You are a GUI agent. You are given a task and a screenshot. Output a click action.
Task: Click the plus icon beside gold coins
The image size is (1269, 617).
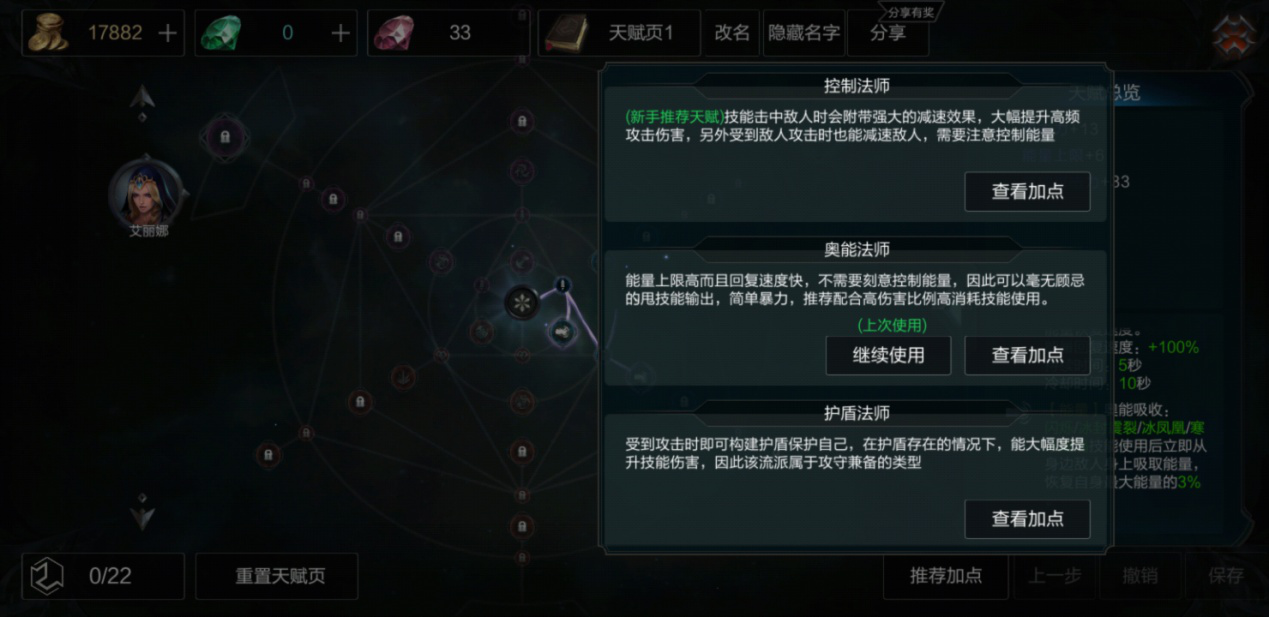click(x=168, y=33)
